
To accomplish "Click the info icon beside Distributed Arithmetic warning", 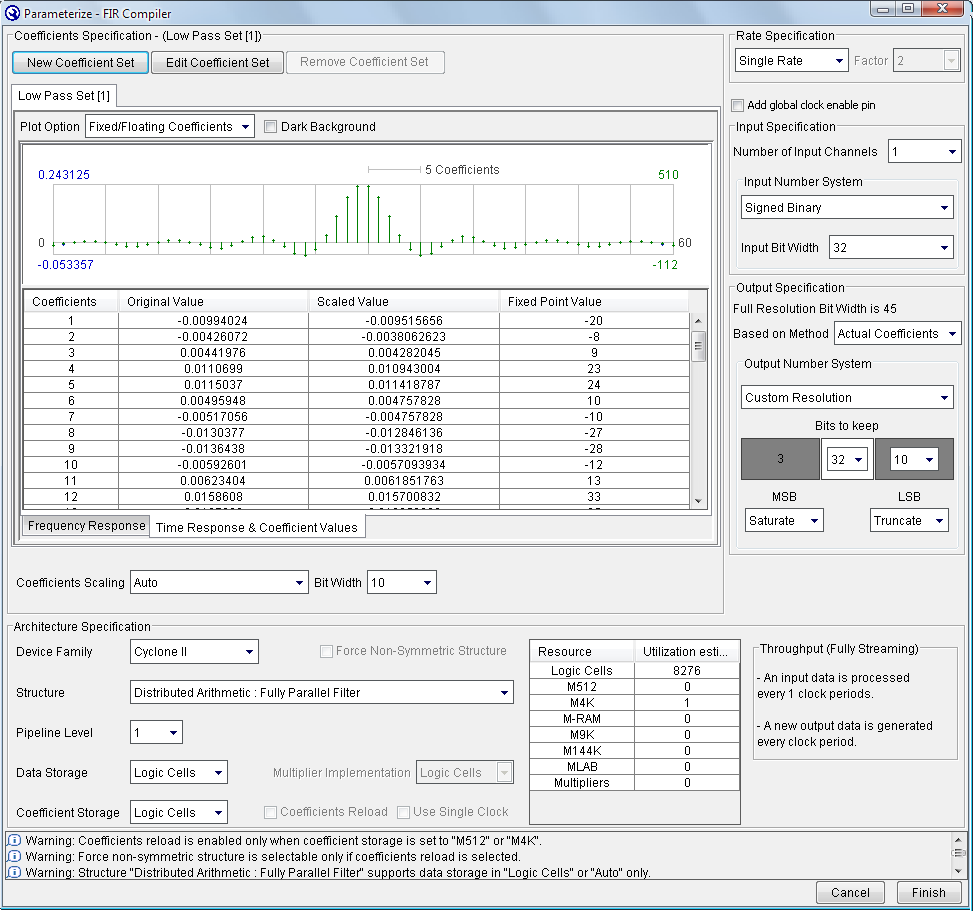I will (x=14, y=873).
